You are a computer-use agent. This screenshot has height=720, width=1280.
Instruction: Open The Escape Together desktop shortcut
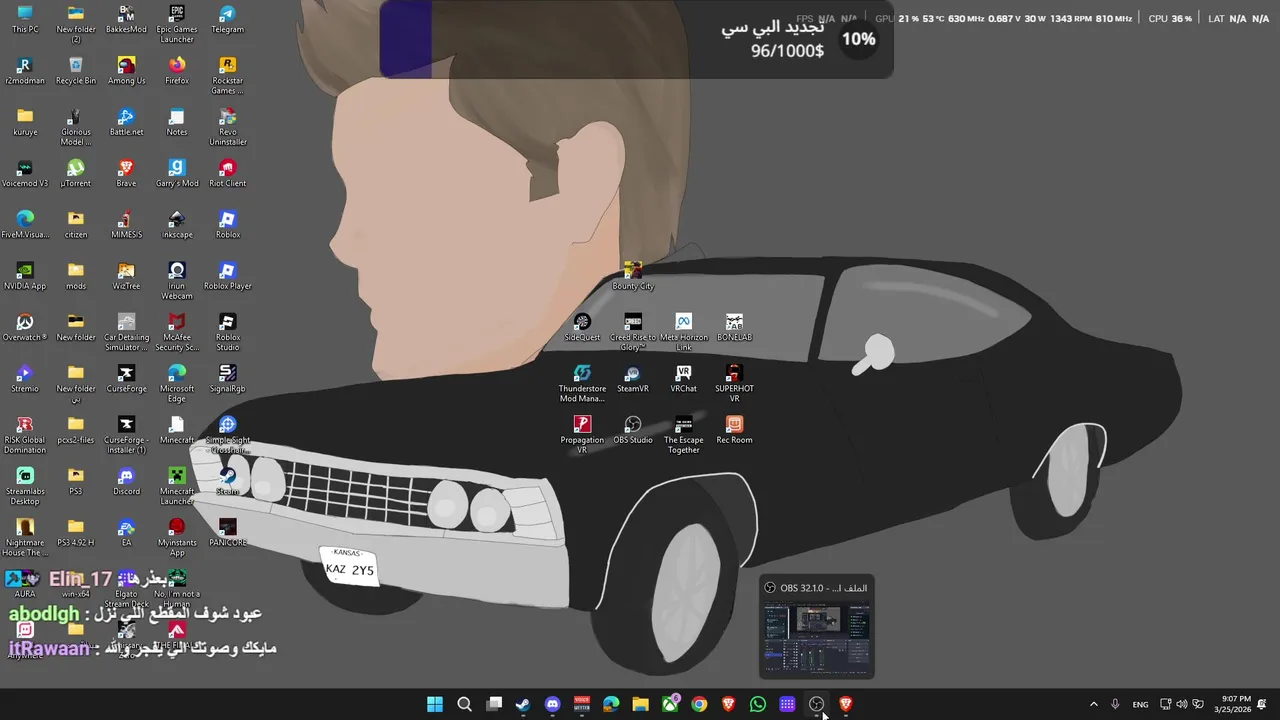coord(684,435)
